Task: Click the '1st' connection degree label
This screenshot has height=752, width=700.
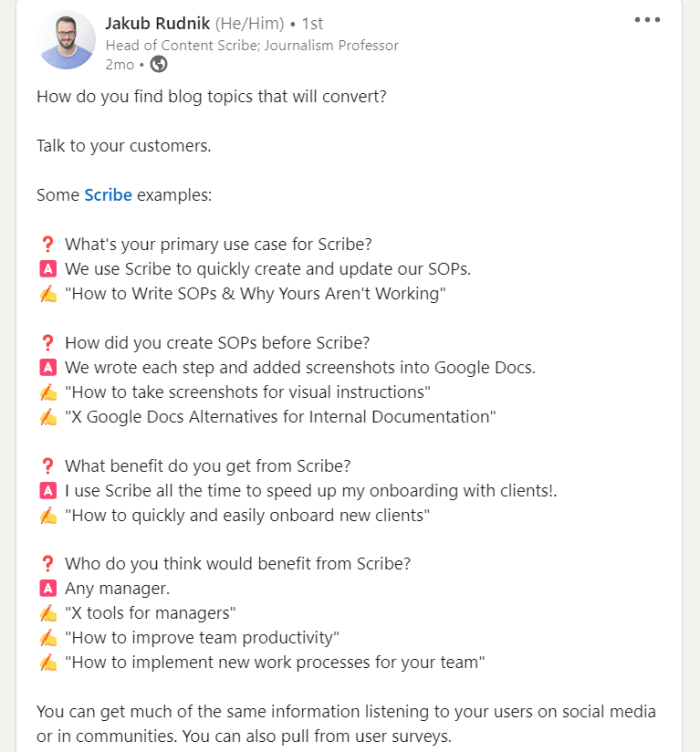Action: pyautogui.click(x=313, y=23)
